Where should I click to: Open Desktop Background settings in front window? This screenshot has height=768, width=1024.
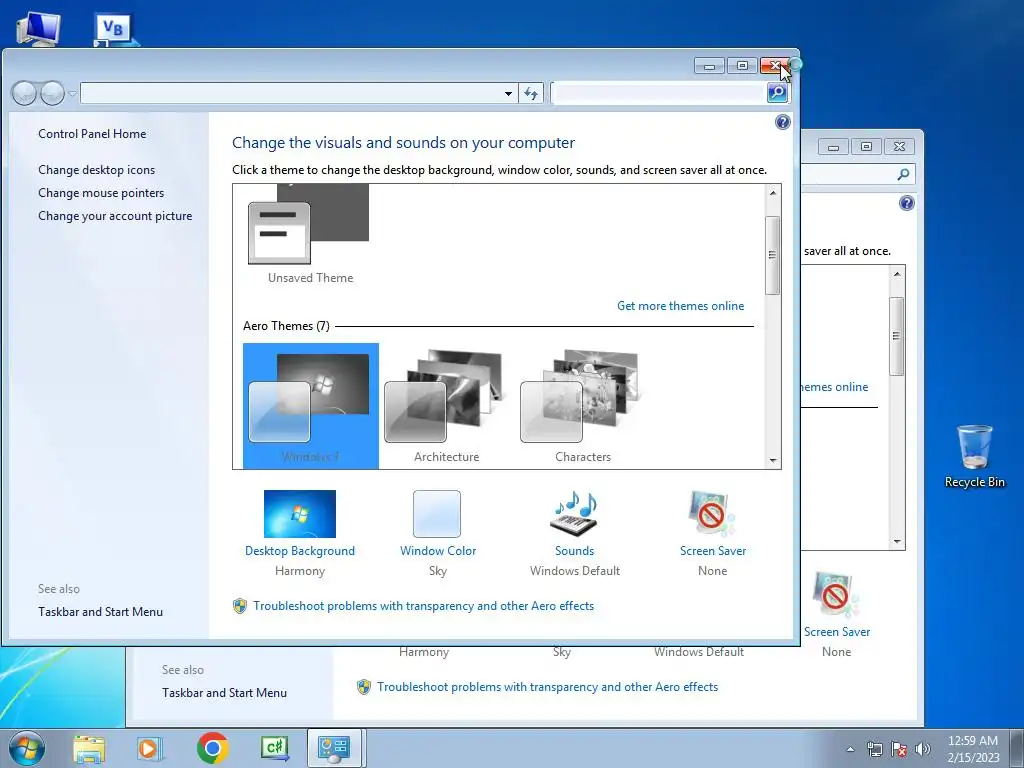300,514
